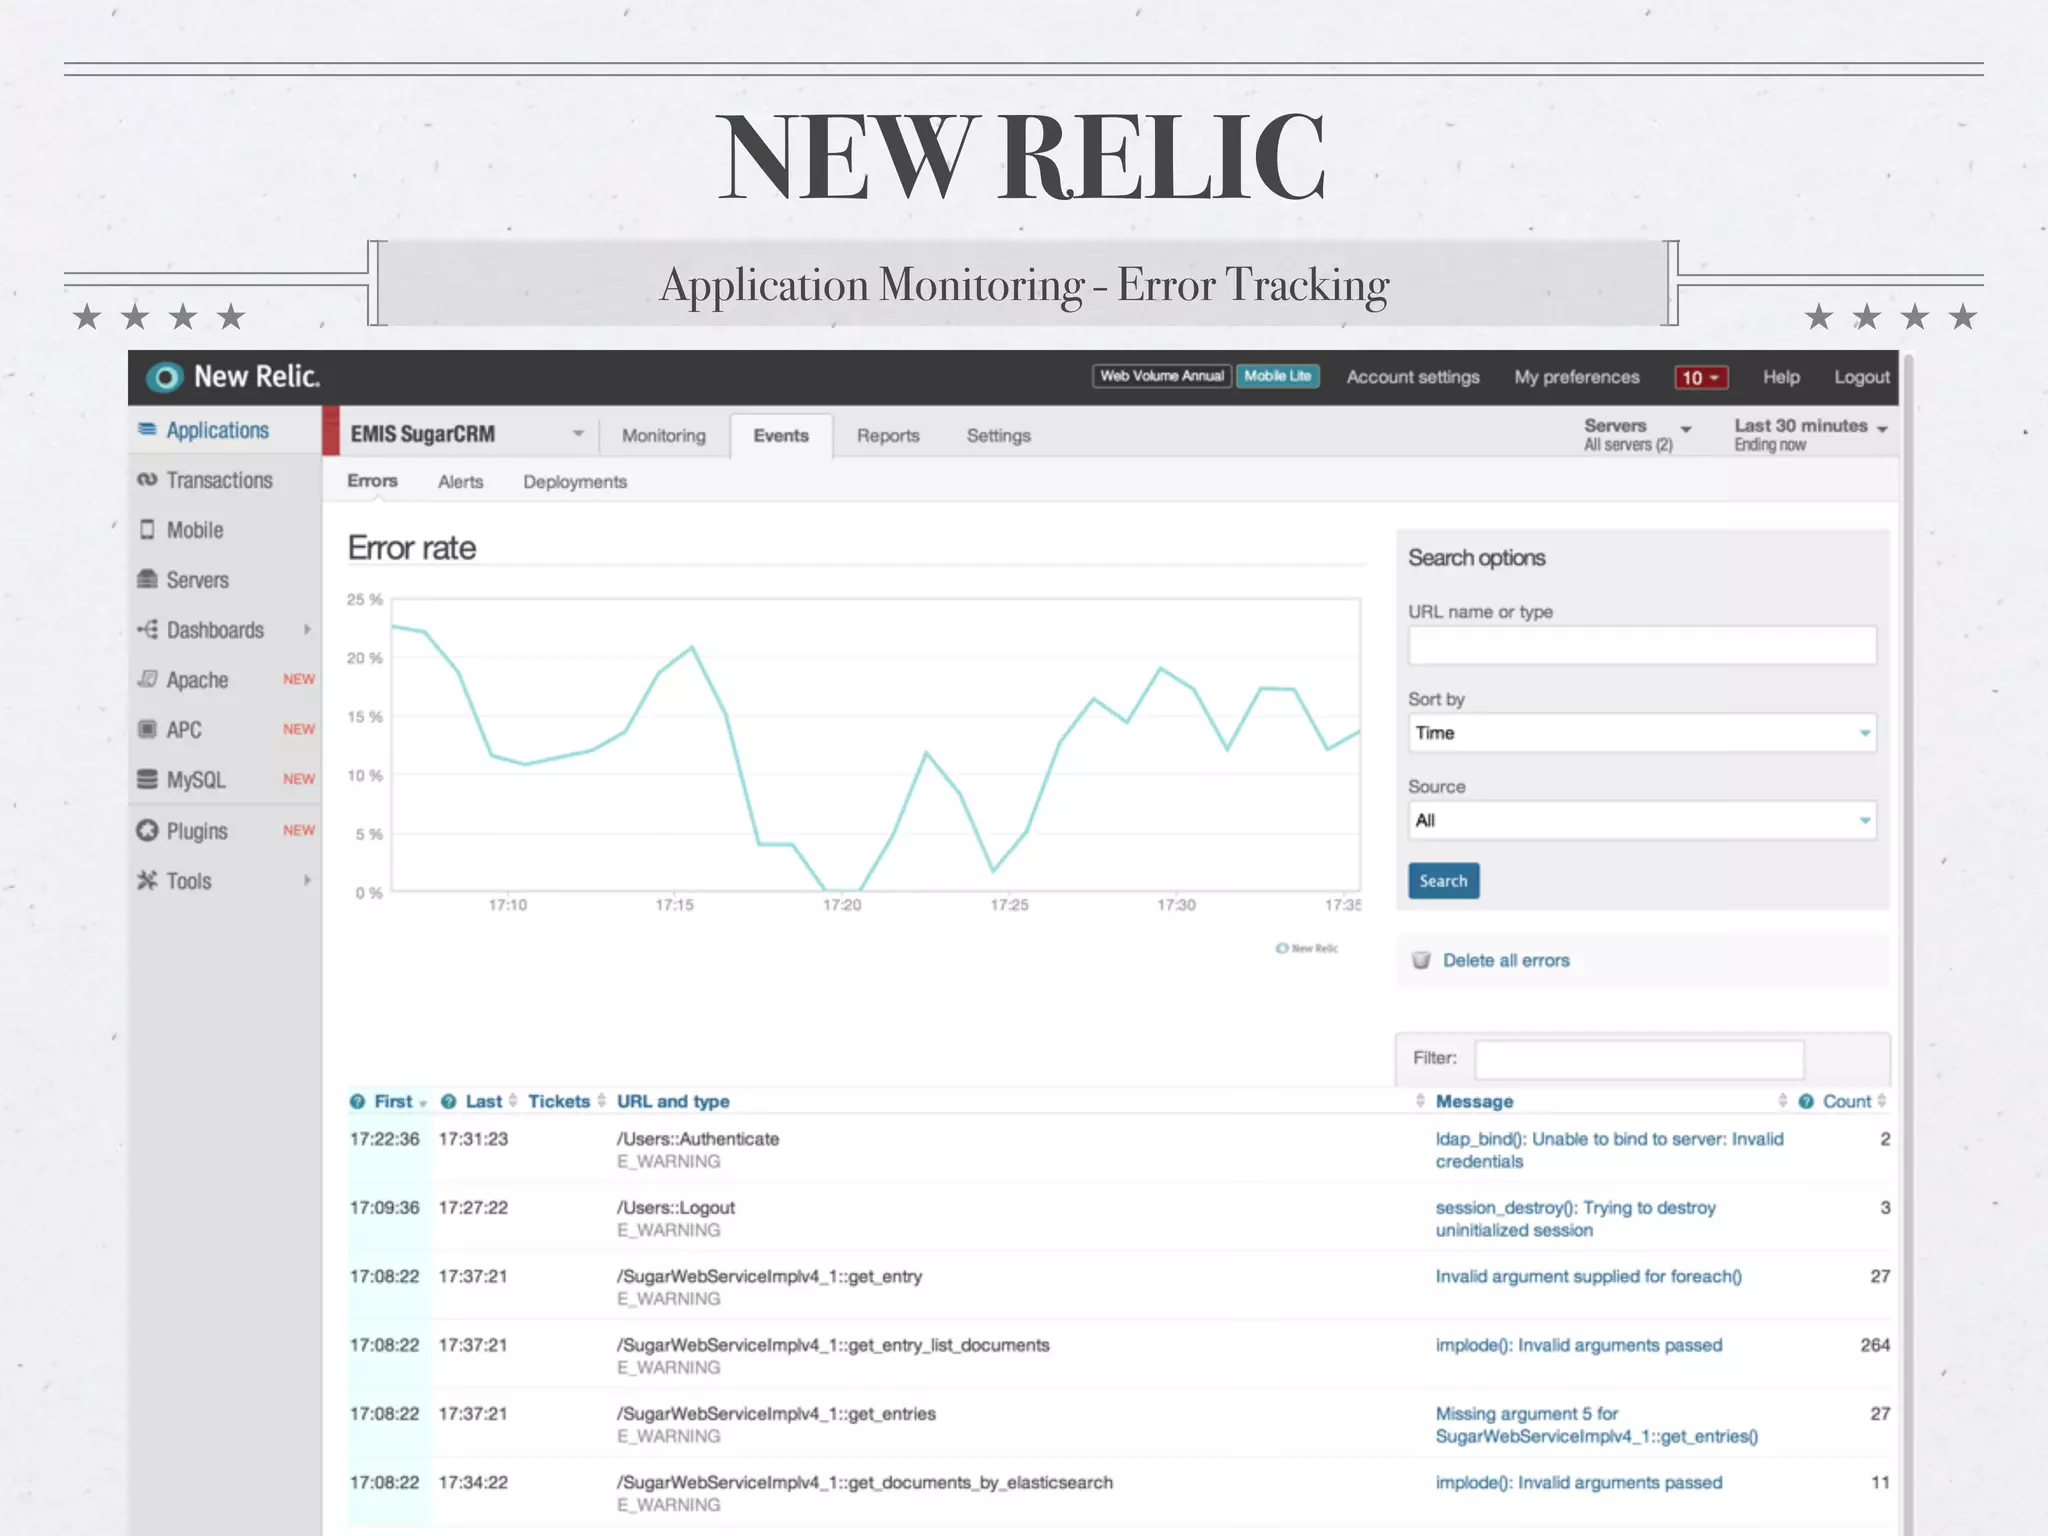Click the Plugins icon in sidebar
This screenshot has width=2048, height=1536.
click(x=147, y=831)
